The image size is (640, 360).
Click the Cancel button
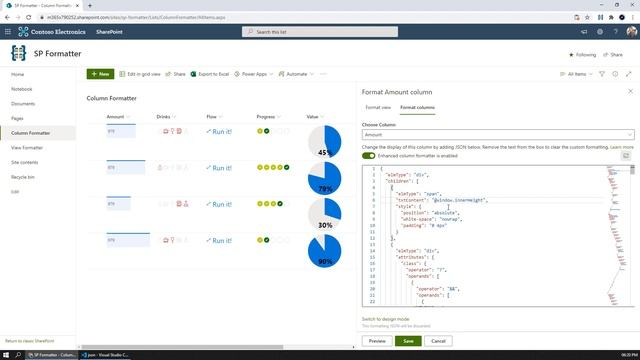(x=438, y=341)
